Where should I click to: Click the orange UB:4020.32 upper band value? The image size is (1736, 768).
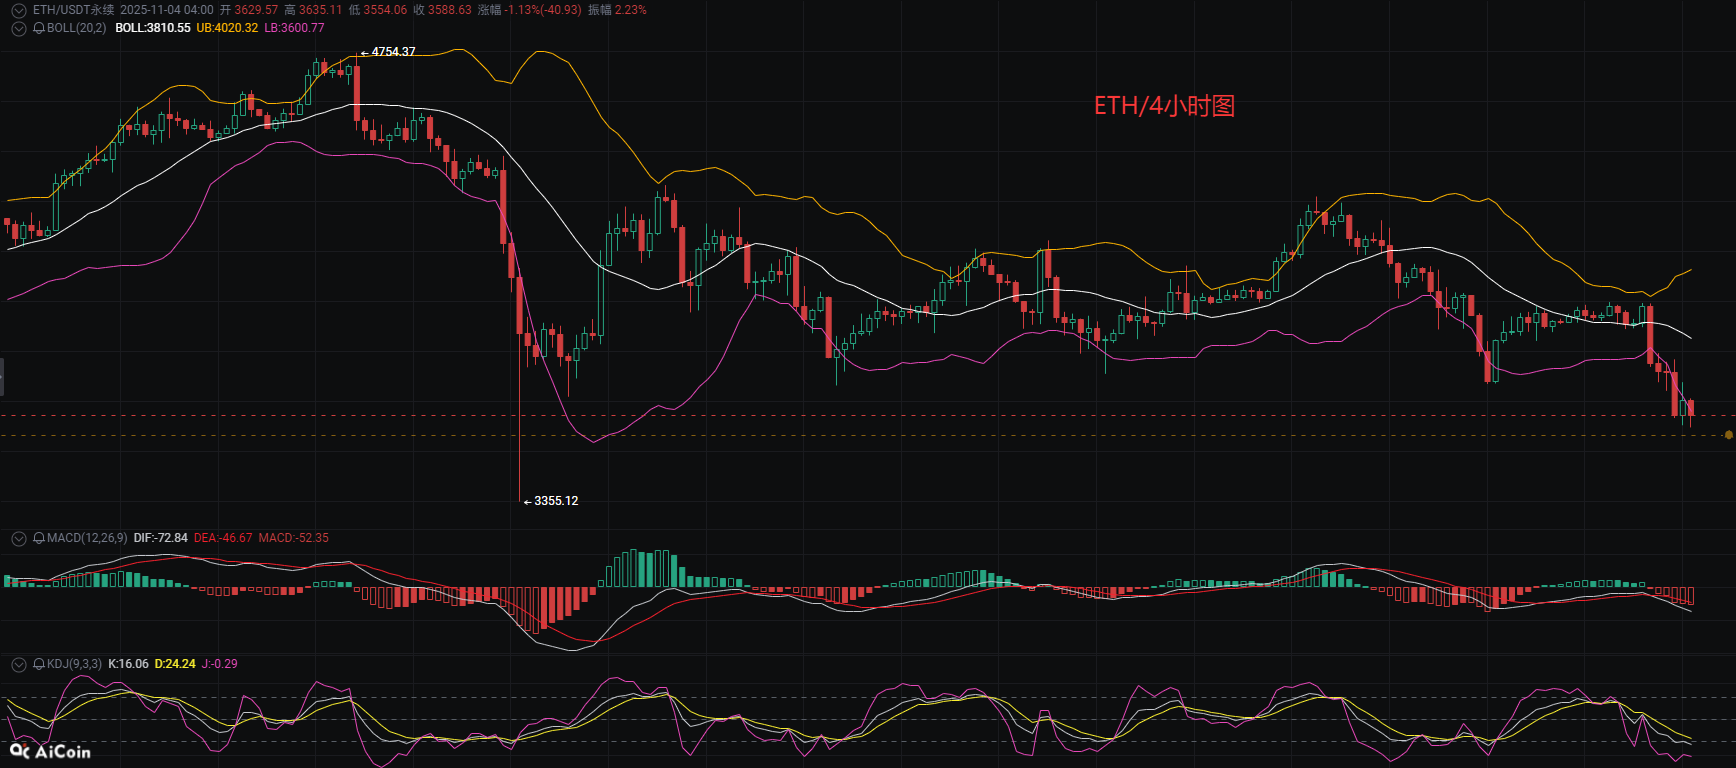point(227,28)
